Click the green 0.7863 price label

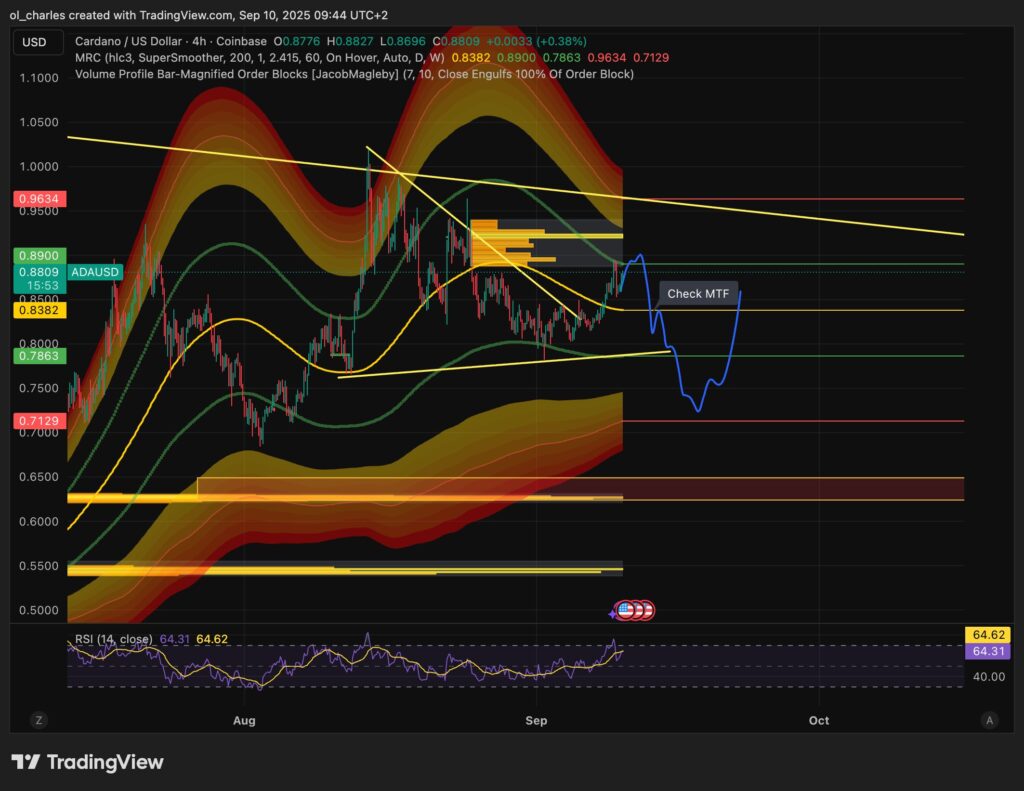coord(37,355)
